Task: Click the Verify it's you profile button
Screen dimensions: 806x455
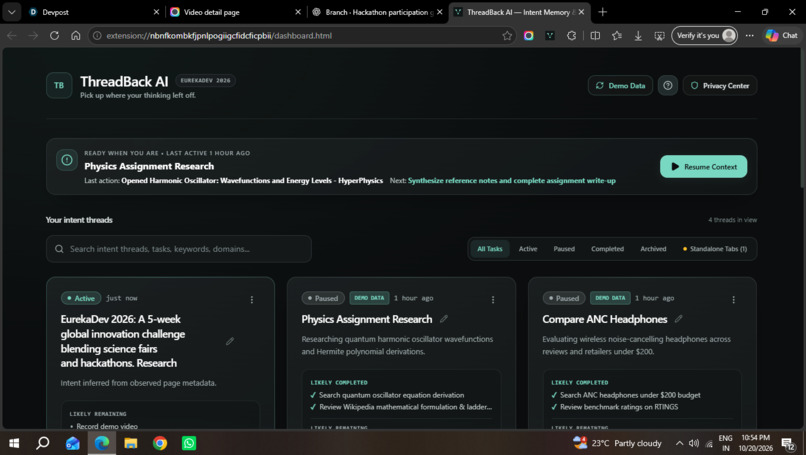Action: tap(704, 35)
